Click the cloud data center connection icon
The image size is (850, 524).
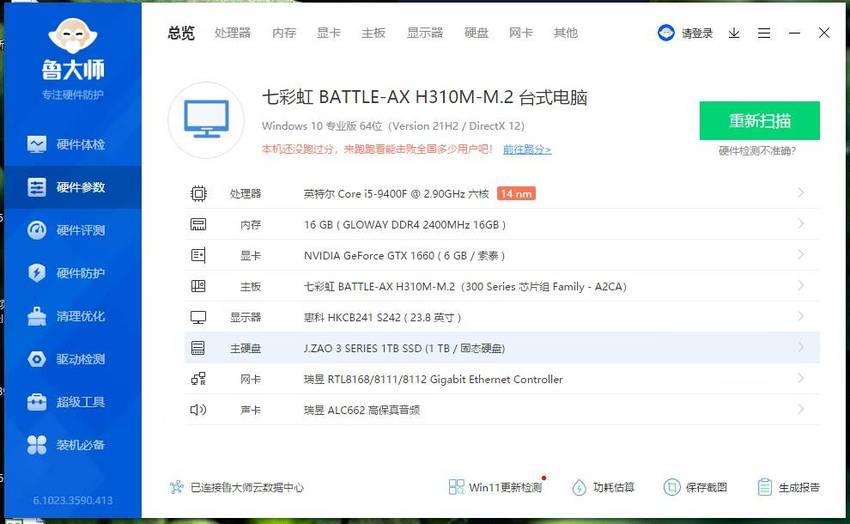177,487
